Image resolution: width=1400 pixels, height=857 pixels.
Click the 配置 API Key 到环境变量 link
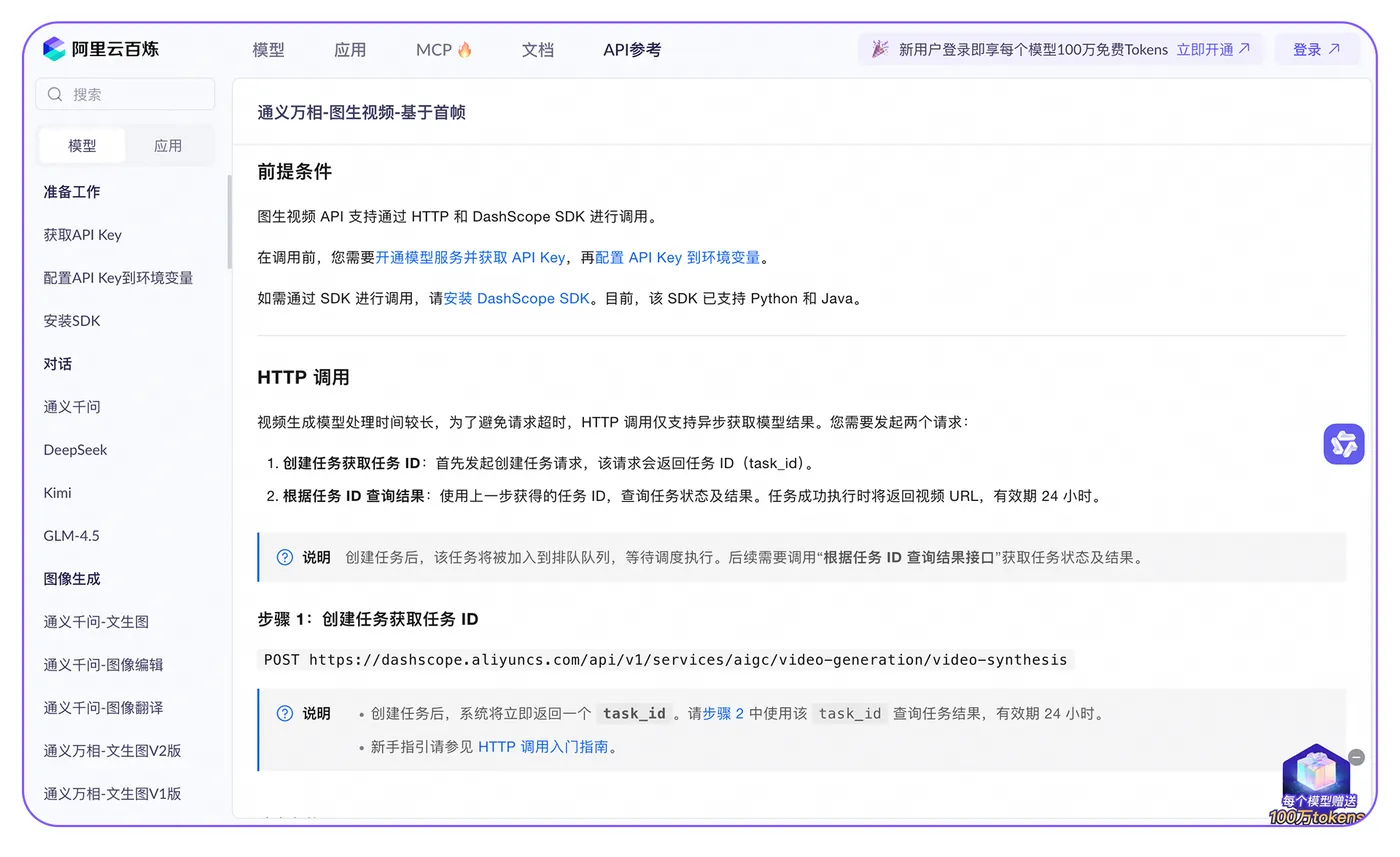point(677,257)
